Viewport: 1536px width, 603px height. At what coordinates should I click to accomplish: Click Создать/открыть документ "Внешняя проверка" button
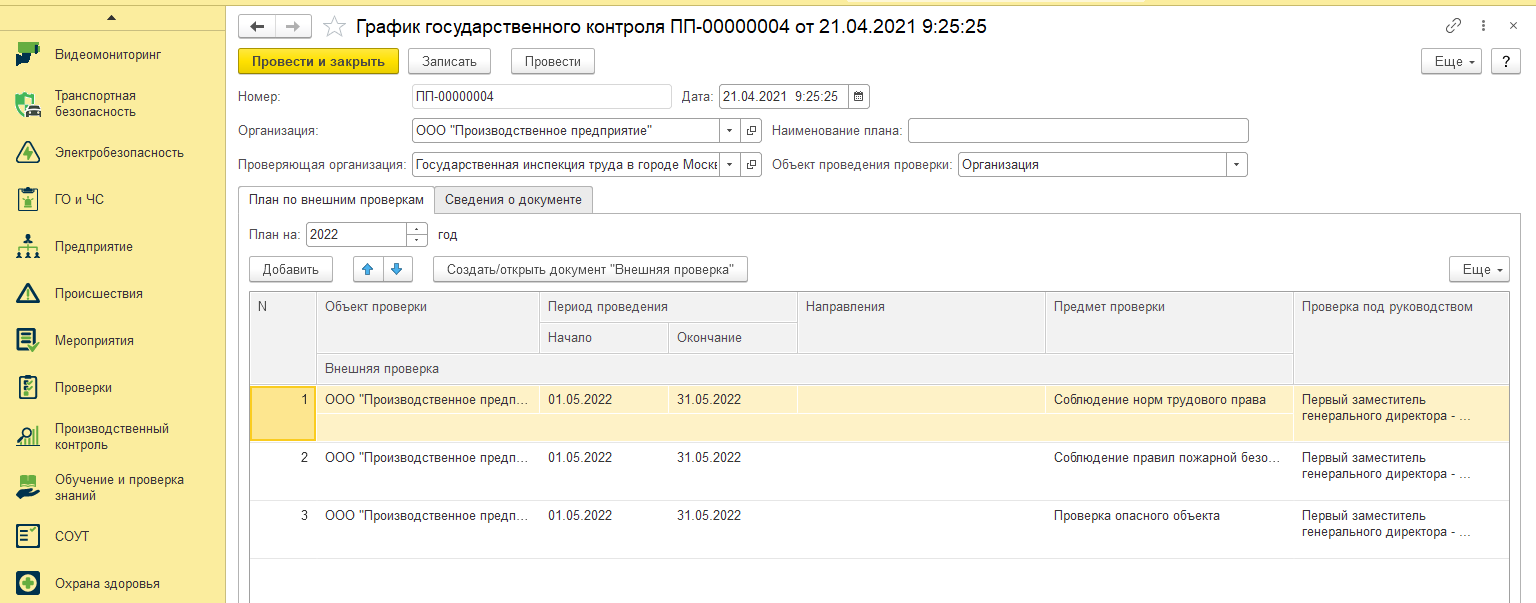pyautogui.click(x=590, y=269)
